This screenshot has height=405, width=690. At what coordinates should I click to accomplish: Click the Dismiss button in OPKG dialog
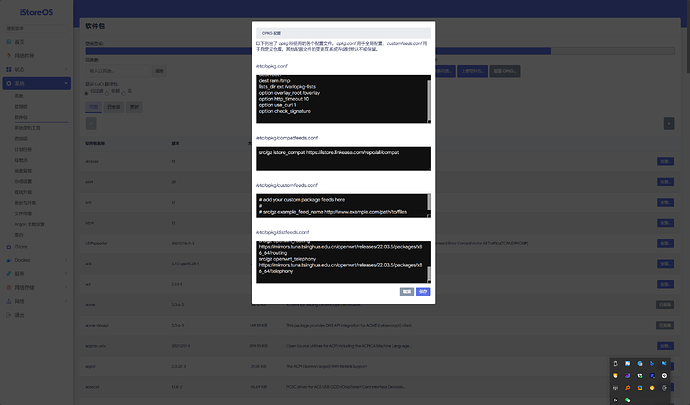point(407,291)
